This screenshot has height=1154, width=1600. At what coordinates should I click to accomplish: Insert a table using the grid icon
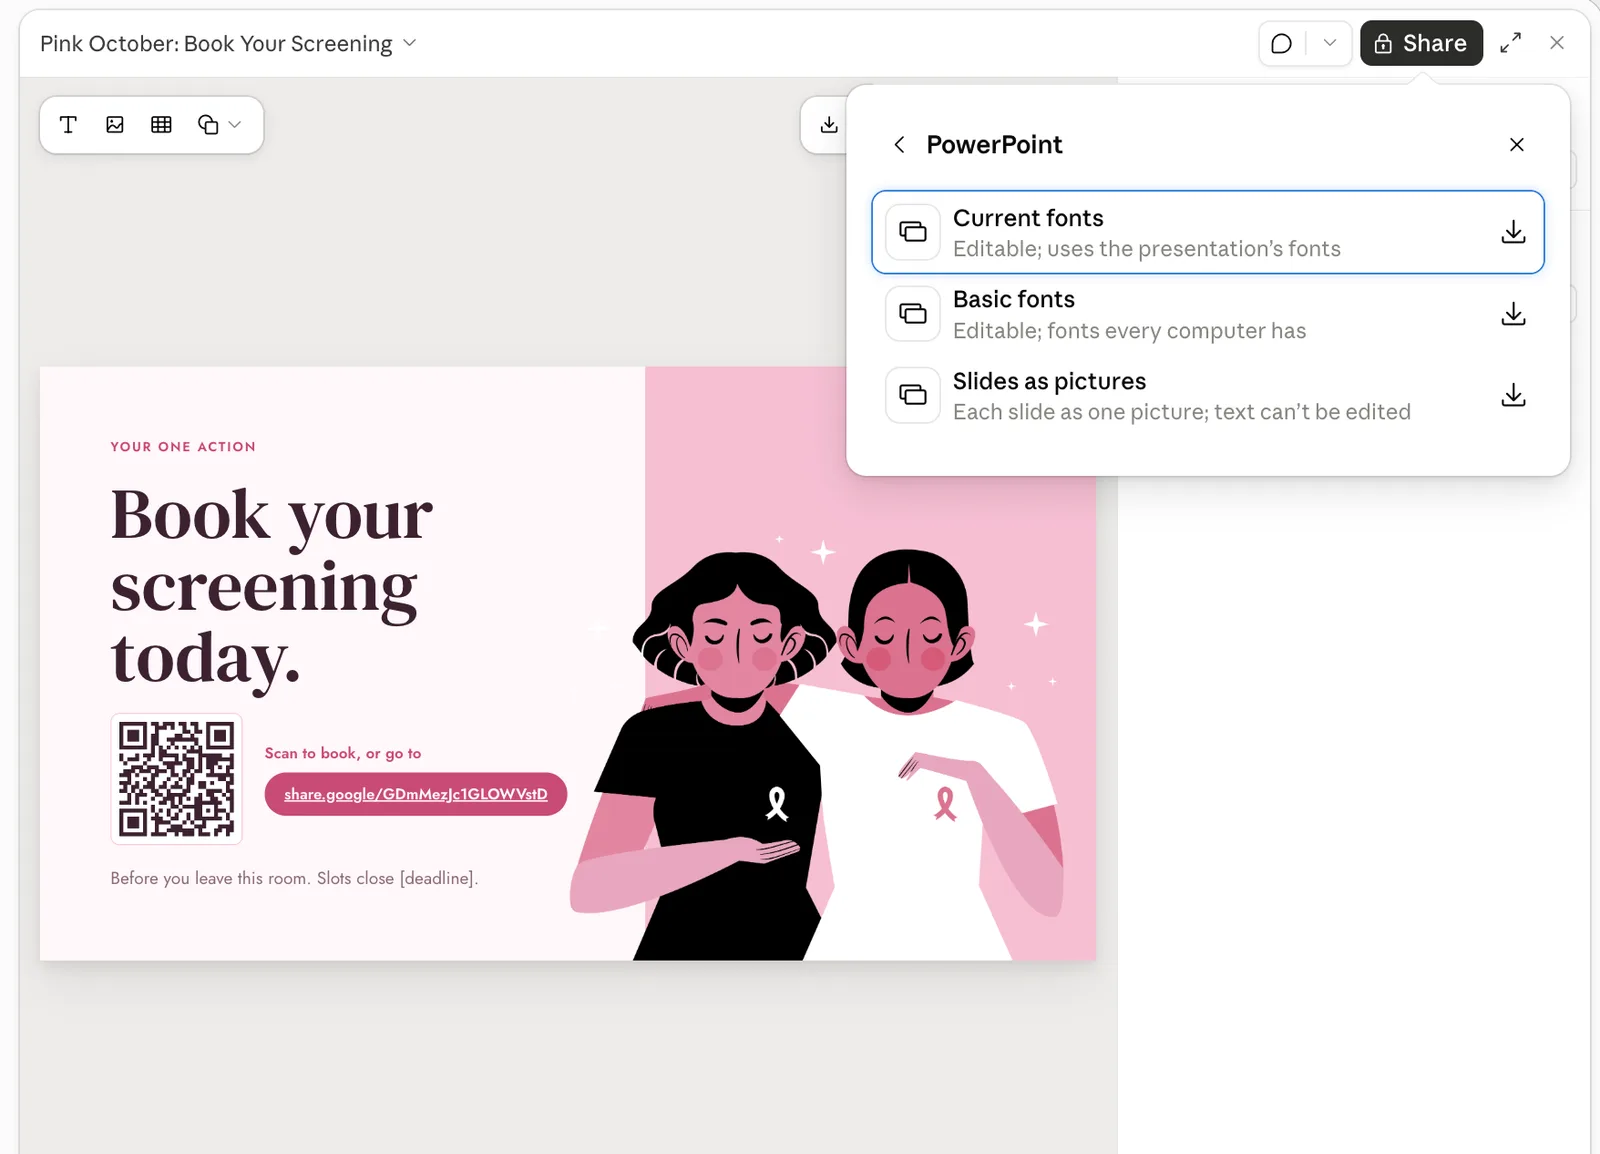(161, 125)
